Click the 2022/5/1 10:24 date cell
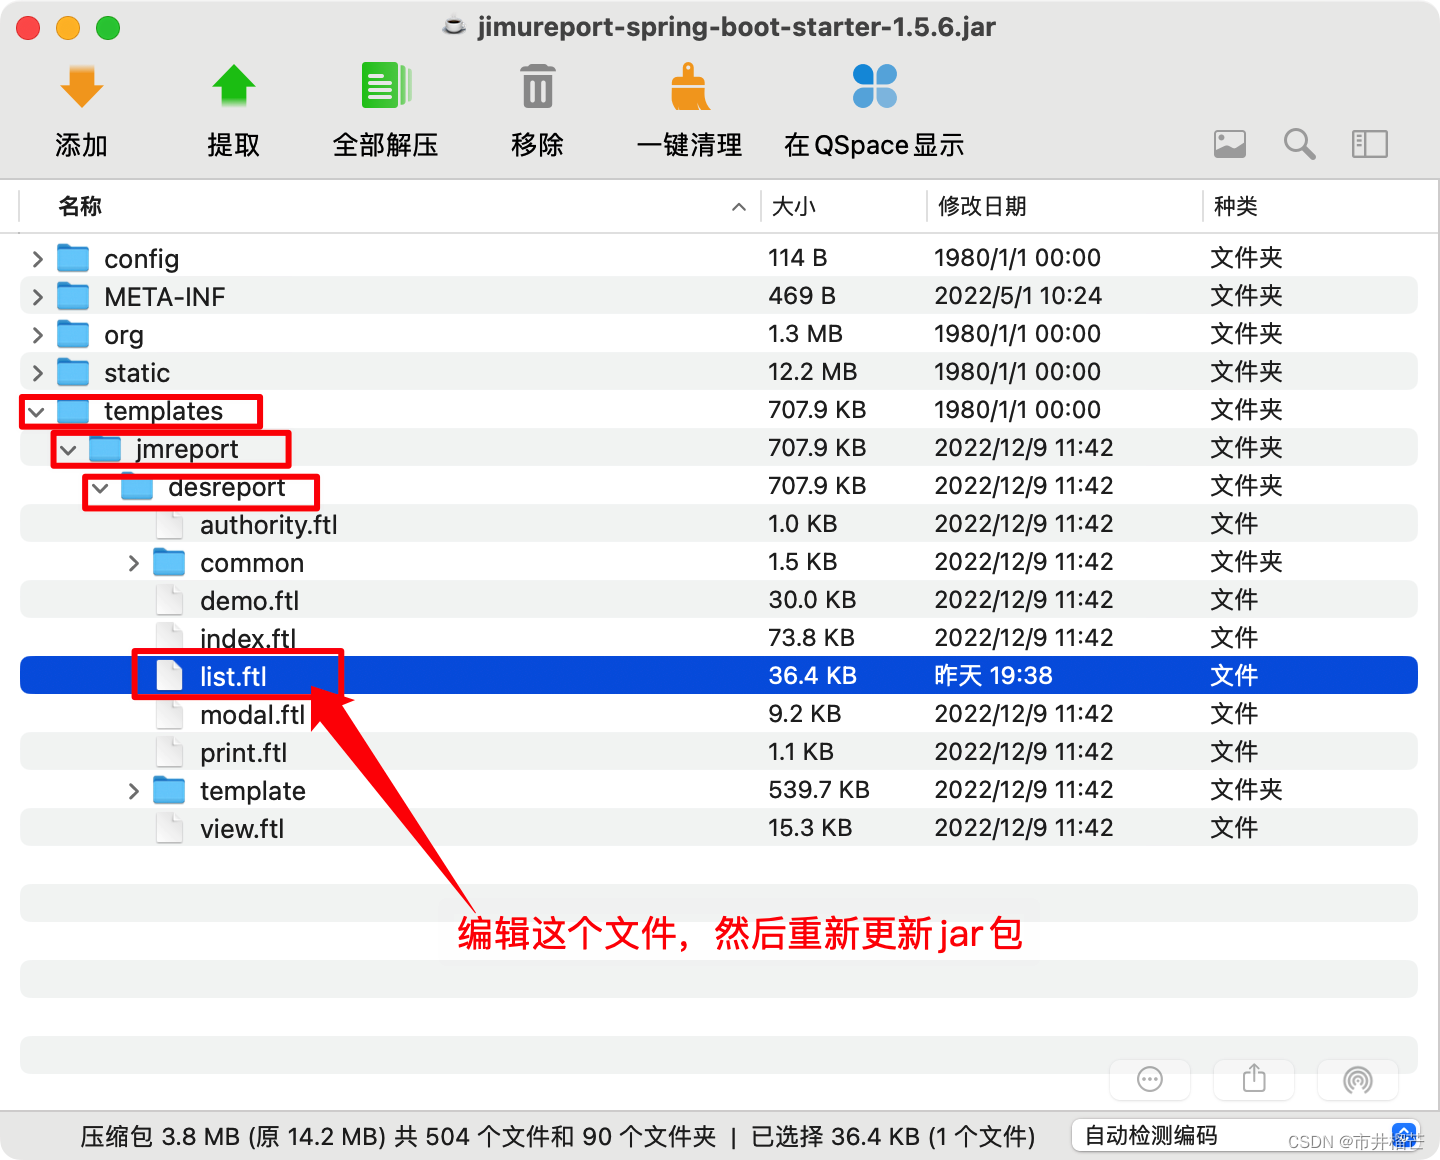Viewport: 1440px width, 1160px height. point(1018,296)
